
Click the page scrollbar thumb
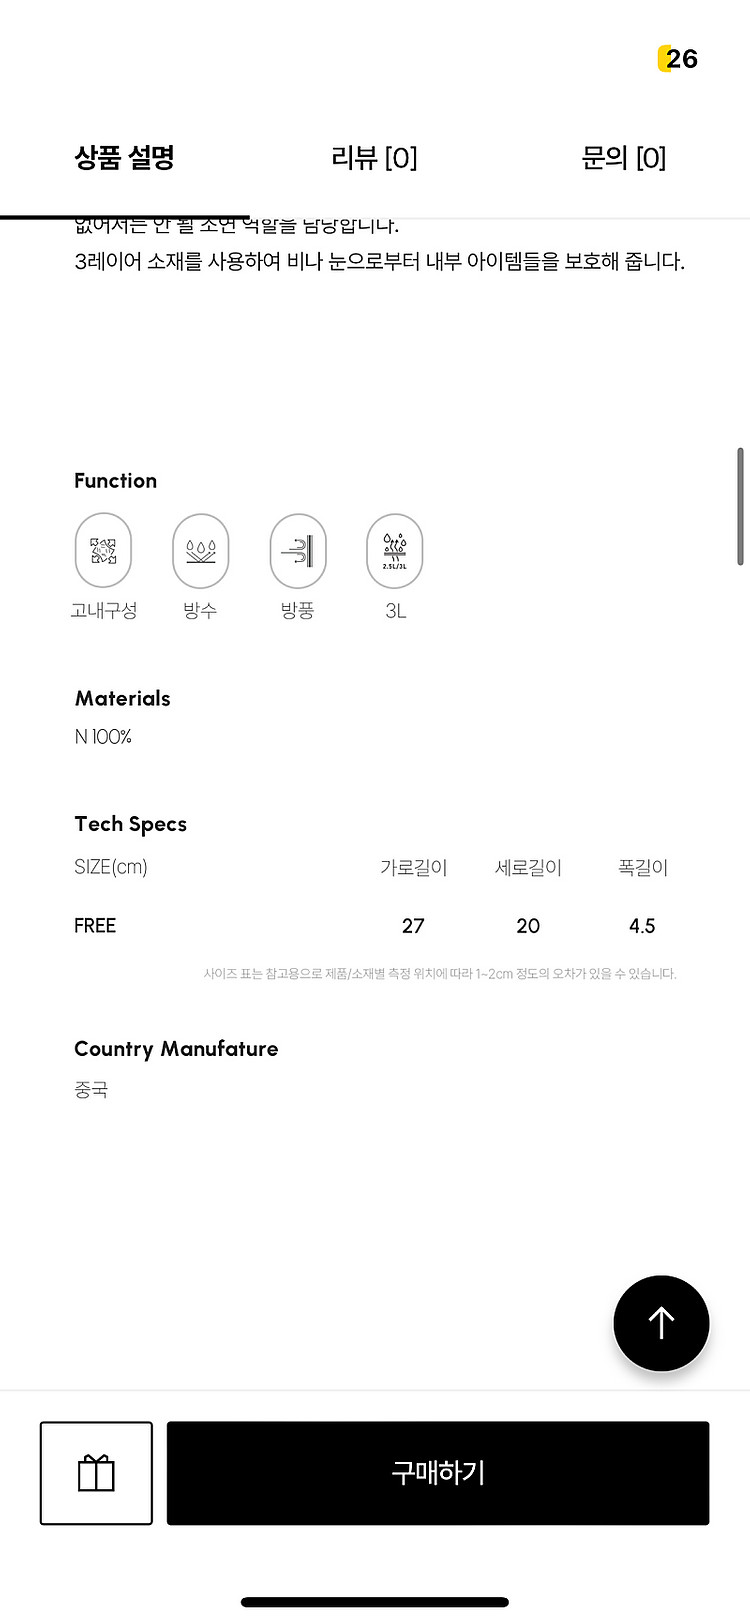click(x=740, y=506)
